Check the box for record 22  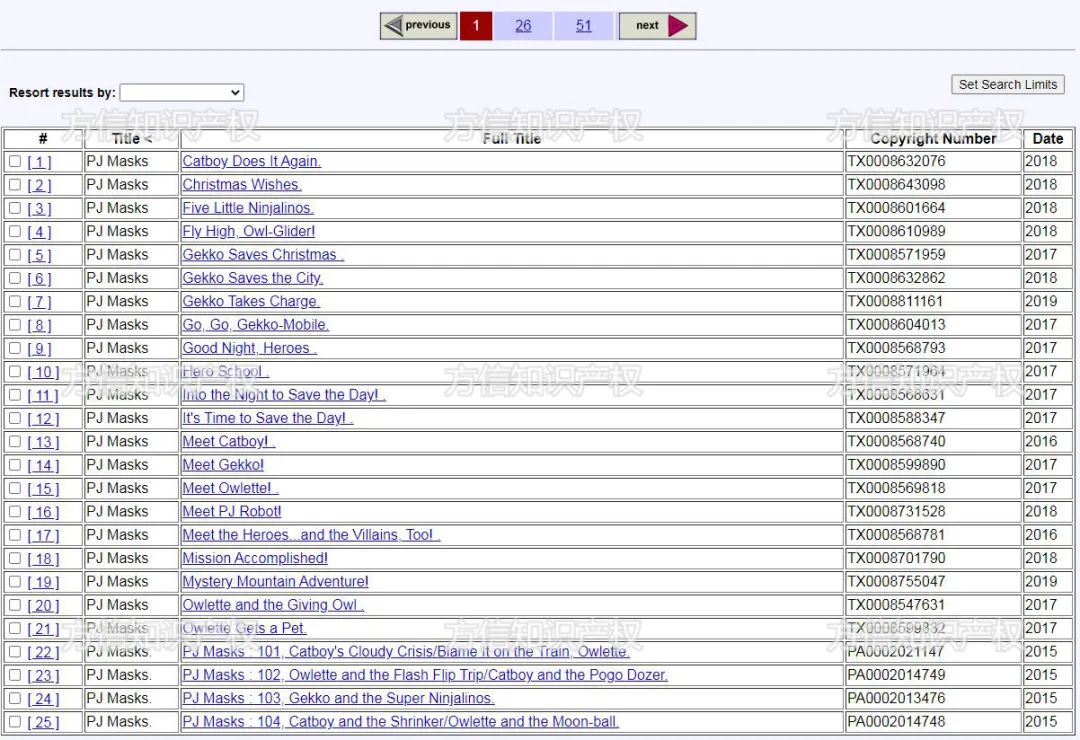14,651
